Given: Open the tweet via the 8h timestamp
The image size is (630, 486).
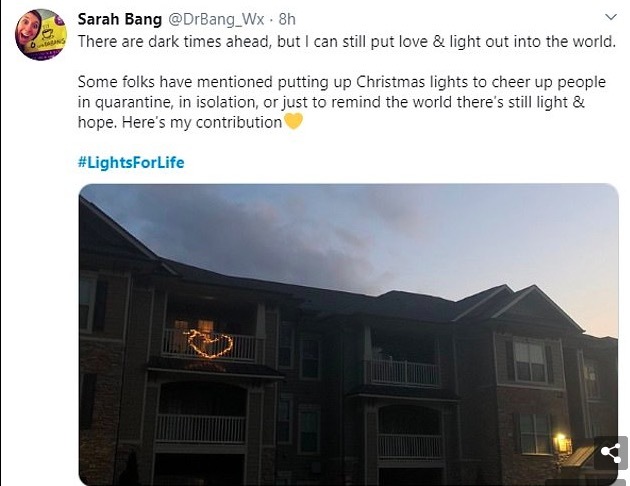Looking at the screenshot, I should [x=288, y=18].
